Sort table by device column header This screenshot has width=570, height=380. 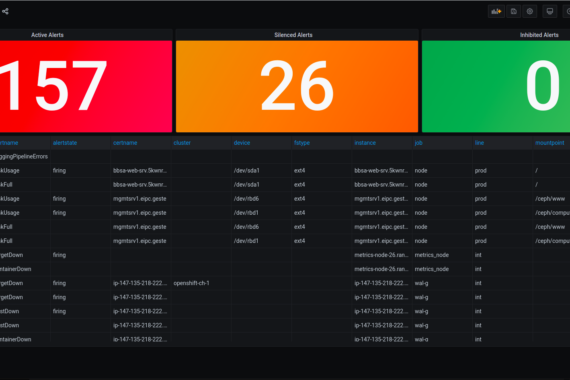(x=242, y=143)
